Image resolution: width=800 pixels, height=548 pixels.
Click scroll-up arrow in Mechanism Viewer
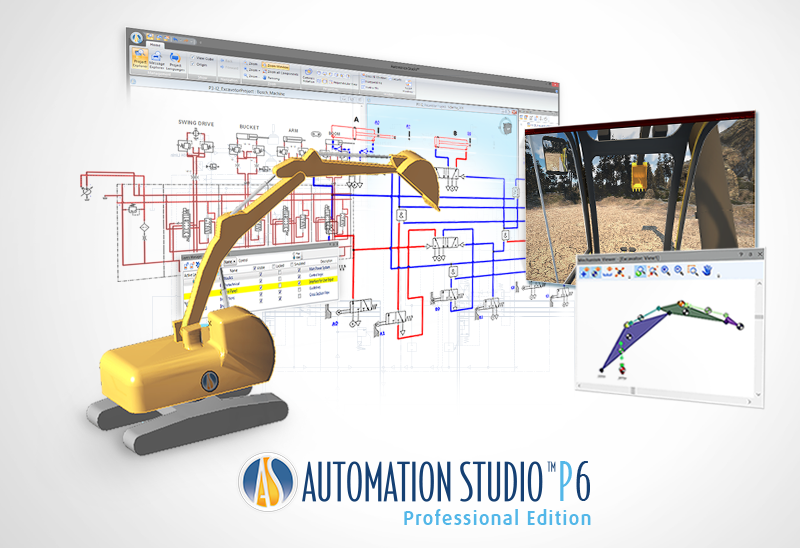[760, 283]
